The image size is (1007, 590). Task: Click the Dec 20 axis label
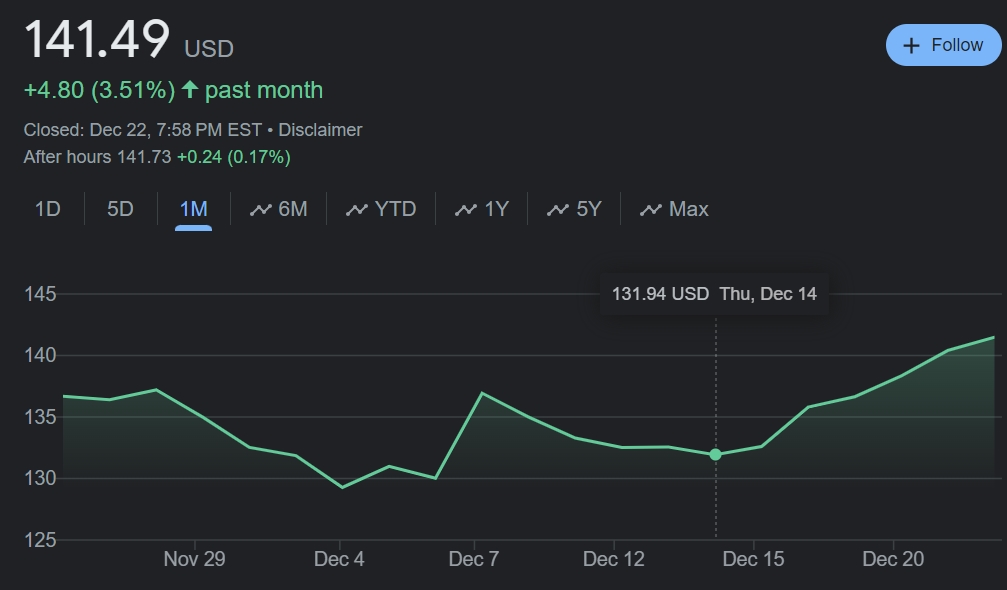893,559
